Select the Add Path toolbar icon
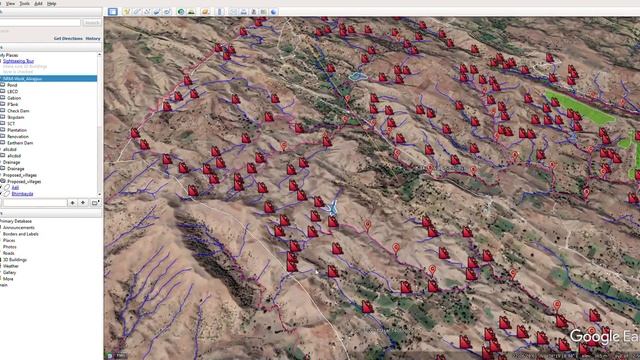This screenshot has height=360, width=640. coord(147,11)
